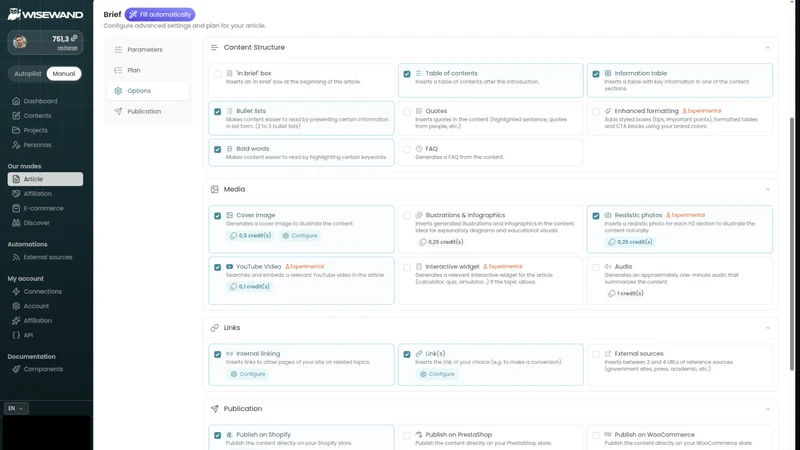The width and height of the screenshot is (800, 450).
Task: Click the Article mode icon
Action: (x=16, y=179)
